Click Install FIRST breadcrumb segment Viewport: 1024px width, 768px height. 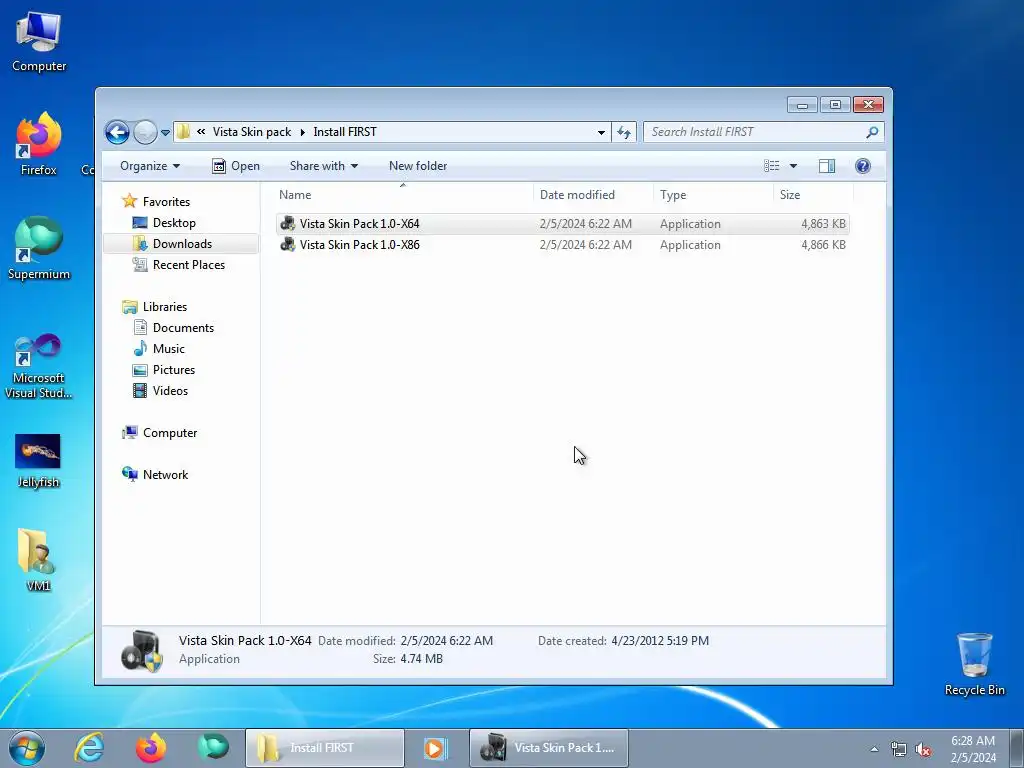coord(345,132)
